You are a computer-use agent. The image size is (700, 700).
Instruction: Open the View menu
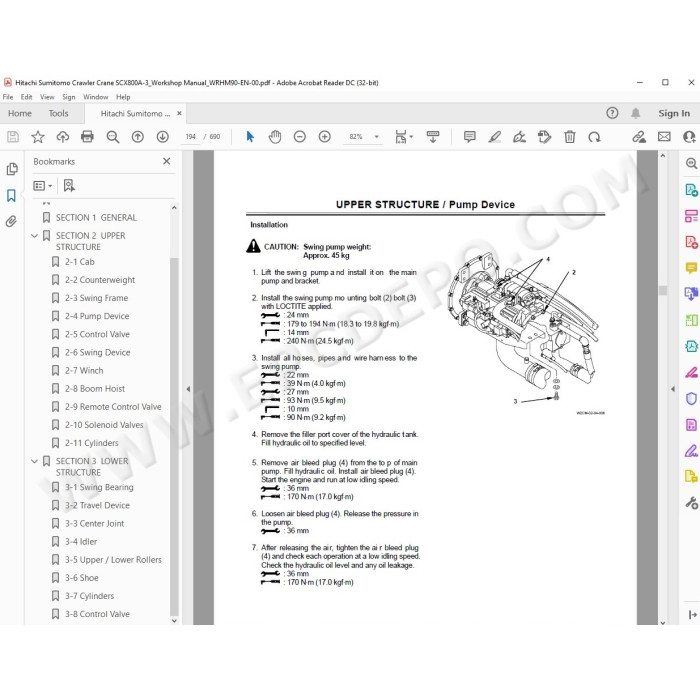(x=47, y=97)
